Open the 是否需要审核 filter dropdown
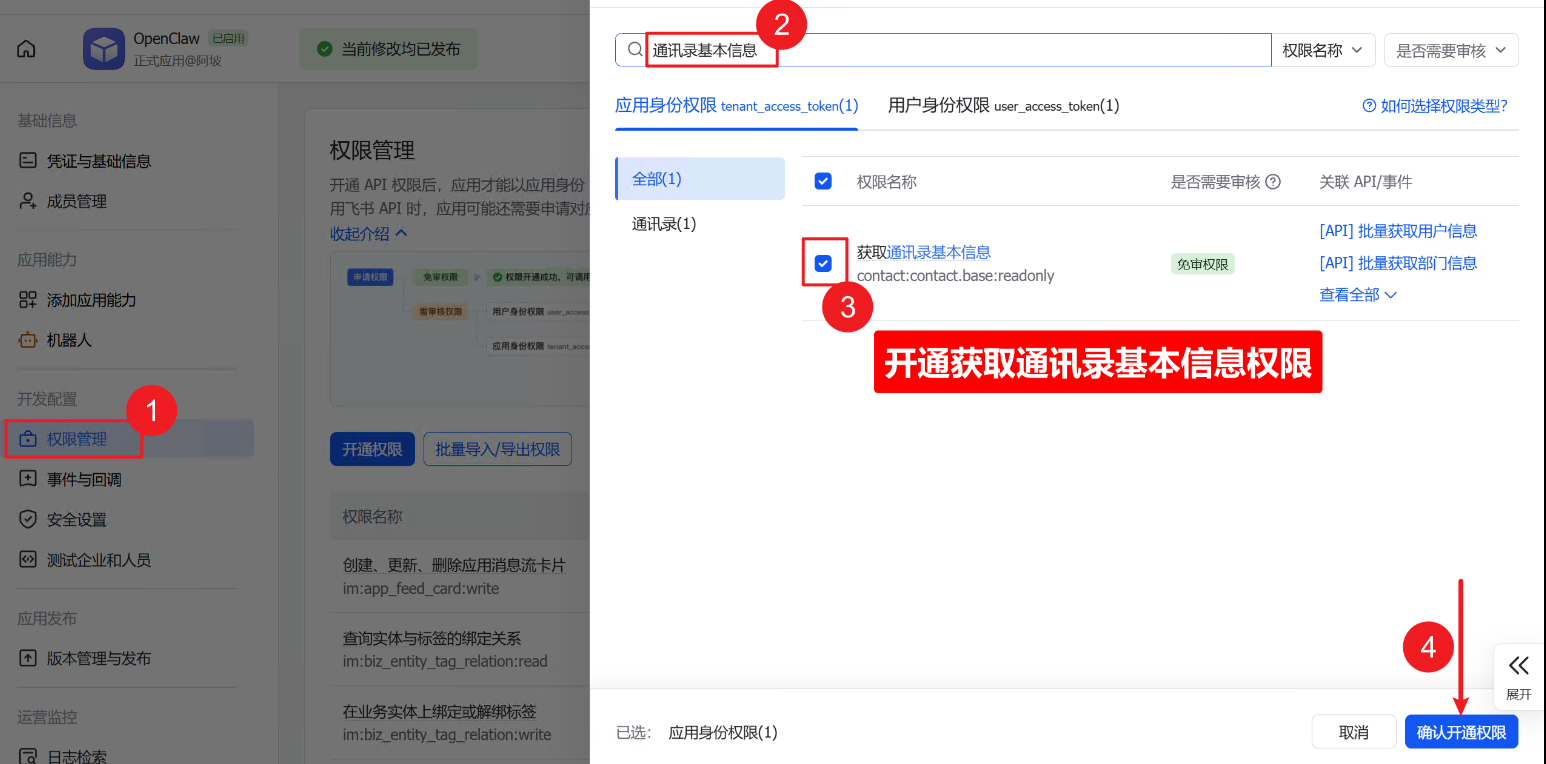The height and width of the screenshot is (764, 1546). point(1450,50)
